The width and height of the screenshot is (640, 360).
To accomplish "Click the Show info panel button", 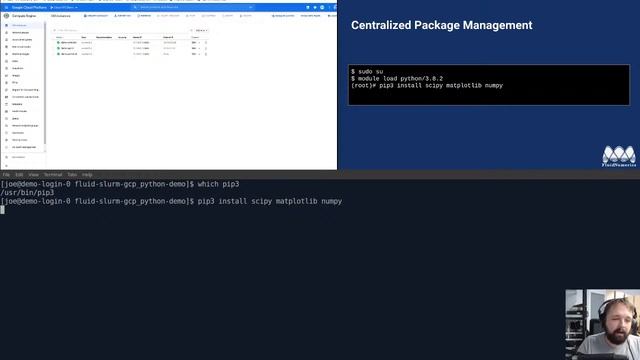I will (x=311, y=16).
